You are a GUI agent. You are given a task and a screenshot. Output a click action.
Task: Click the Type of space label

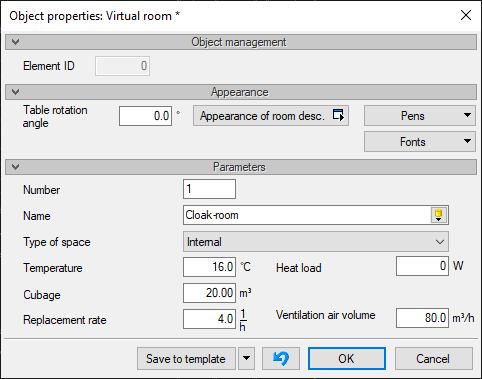pyautogui.click(x=57, y=242)
